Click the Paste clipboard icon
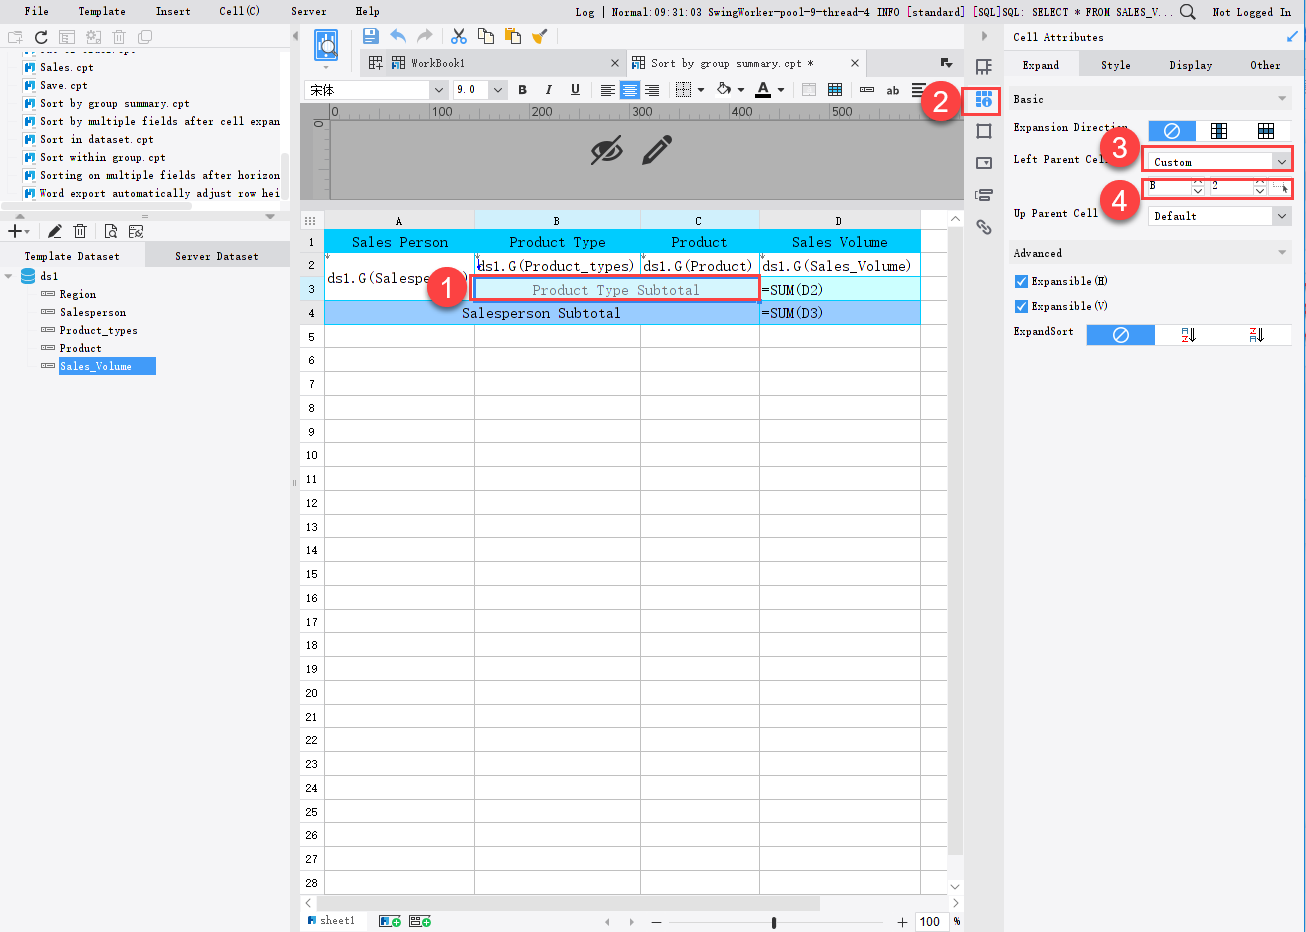The width and height of the screenshot is (1306, 932). point(513,36)
